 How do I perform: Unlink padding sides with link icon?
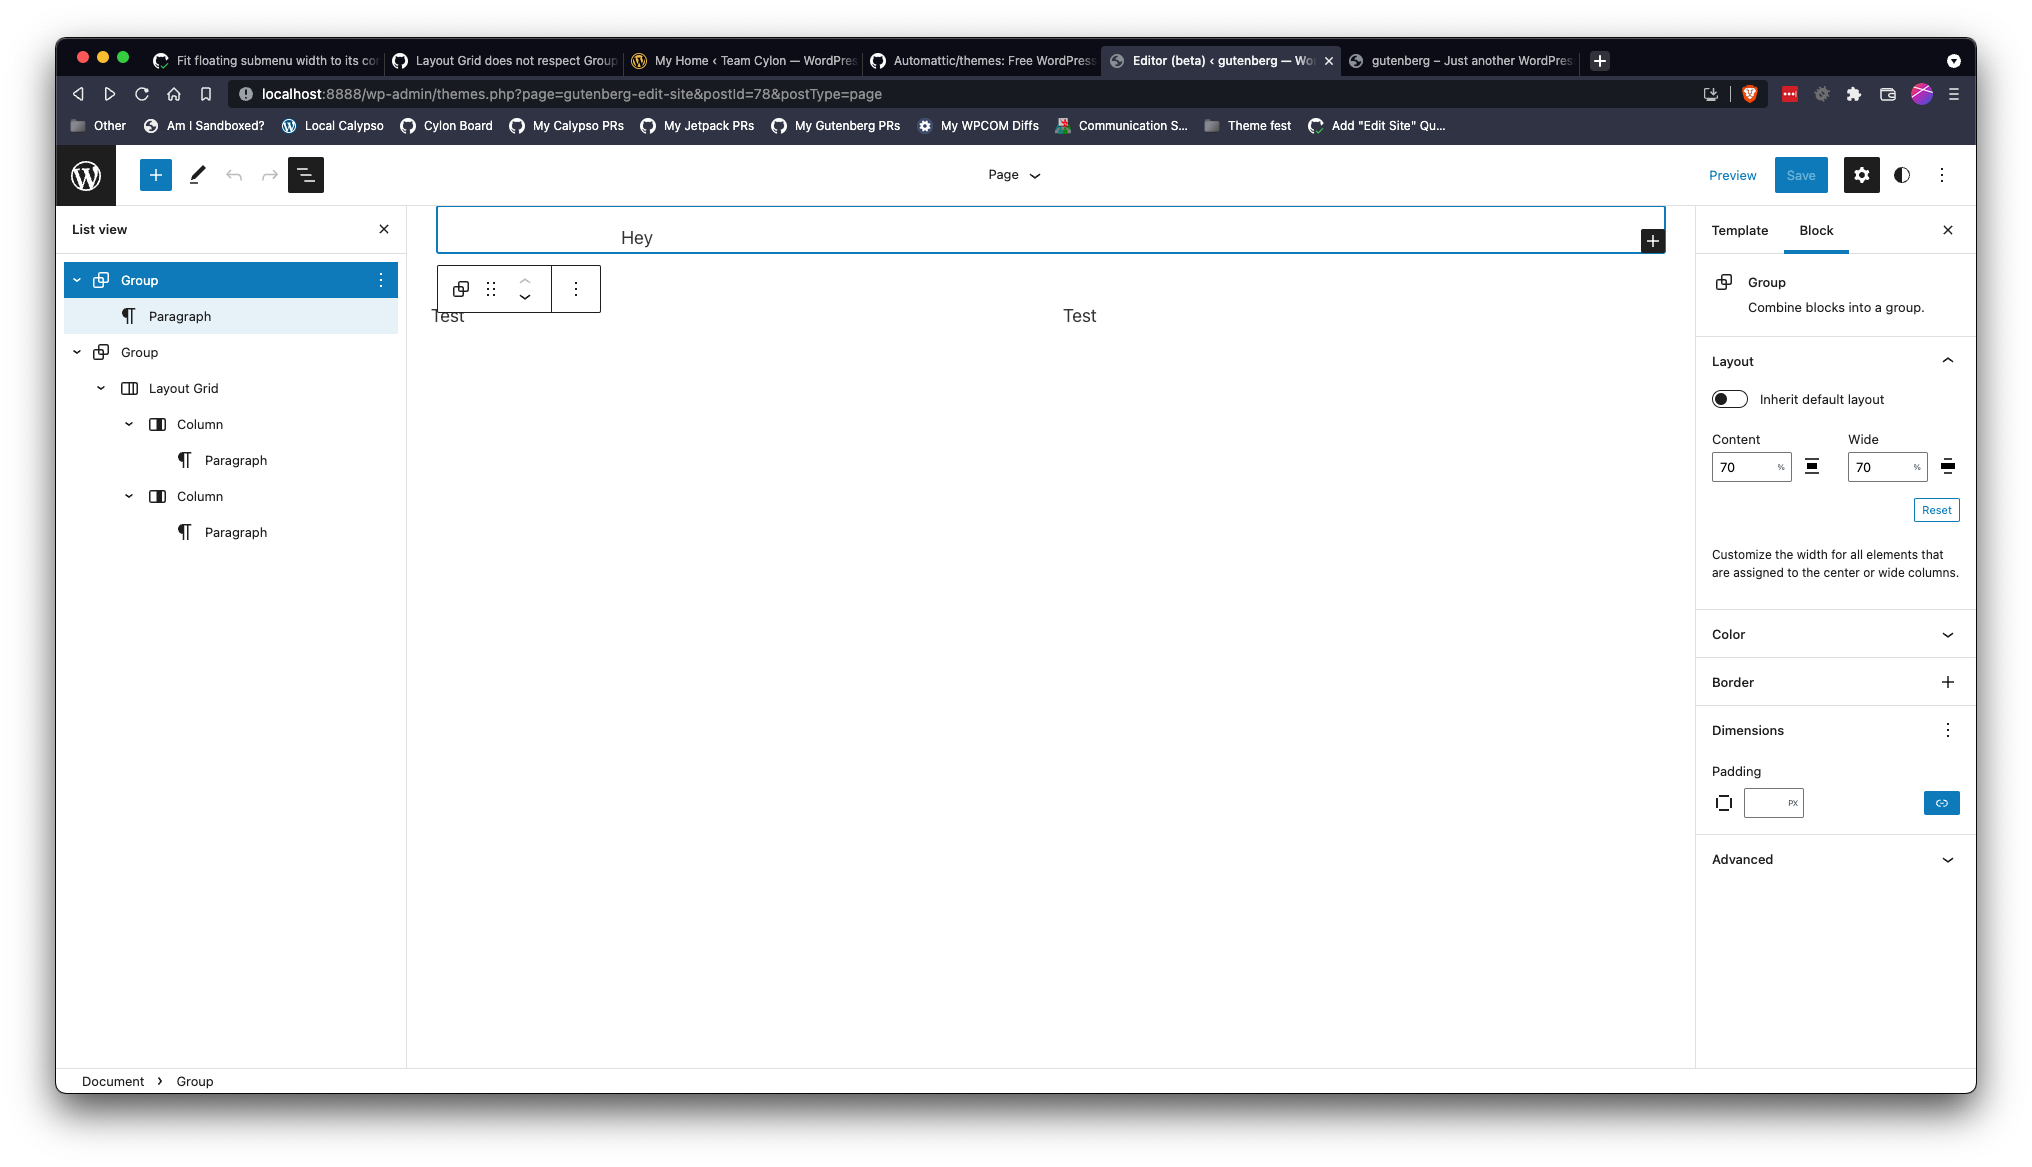pyautogui.click(x=1941, y=802)
